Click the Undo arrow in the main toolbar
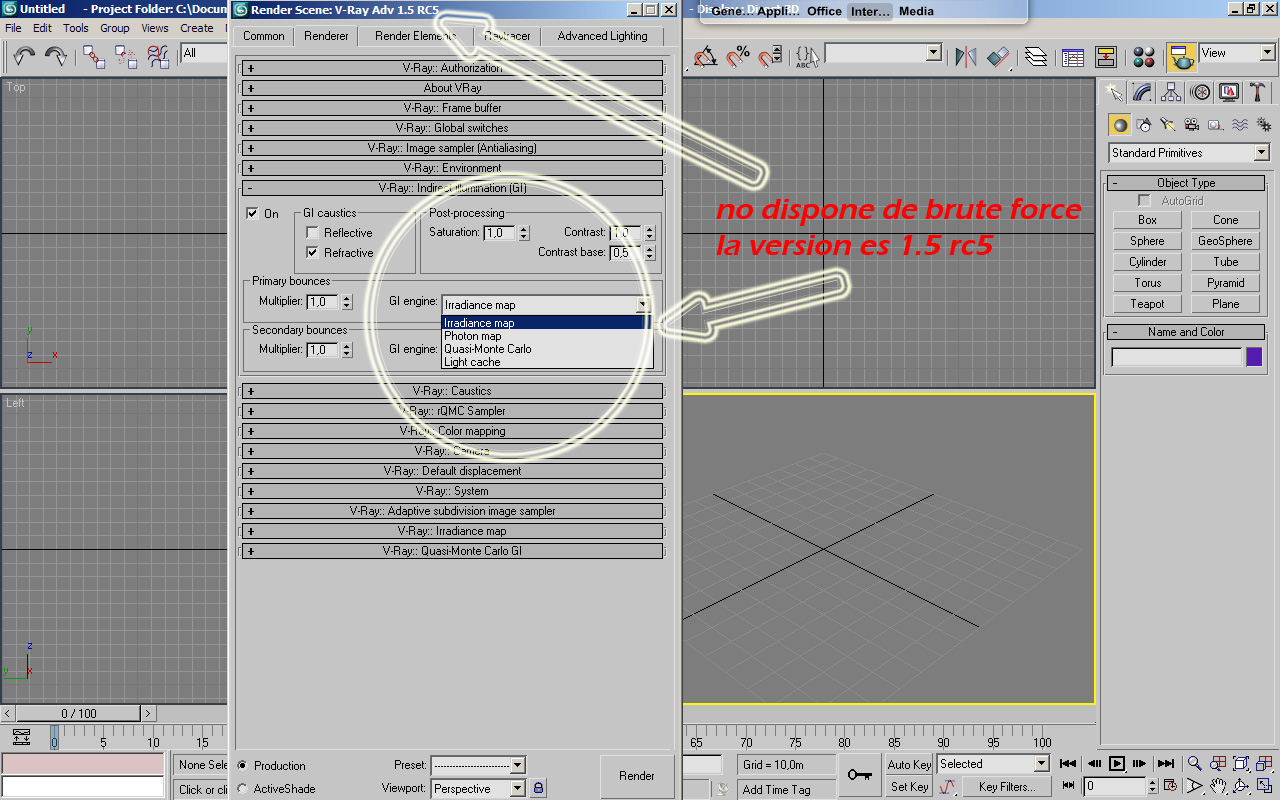Image resolution: width=1280 pixels, height=800 pixels. tap(24, 56)
